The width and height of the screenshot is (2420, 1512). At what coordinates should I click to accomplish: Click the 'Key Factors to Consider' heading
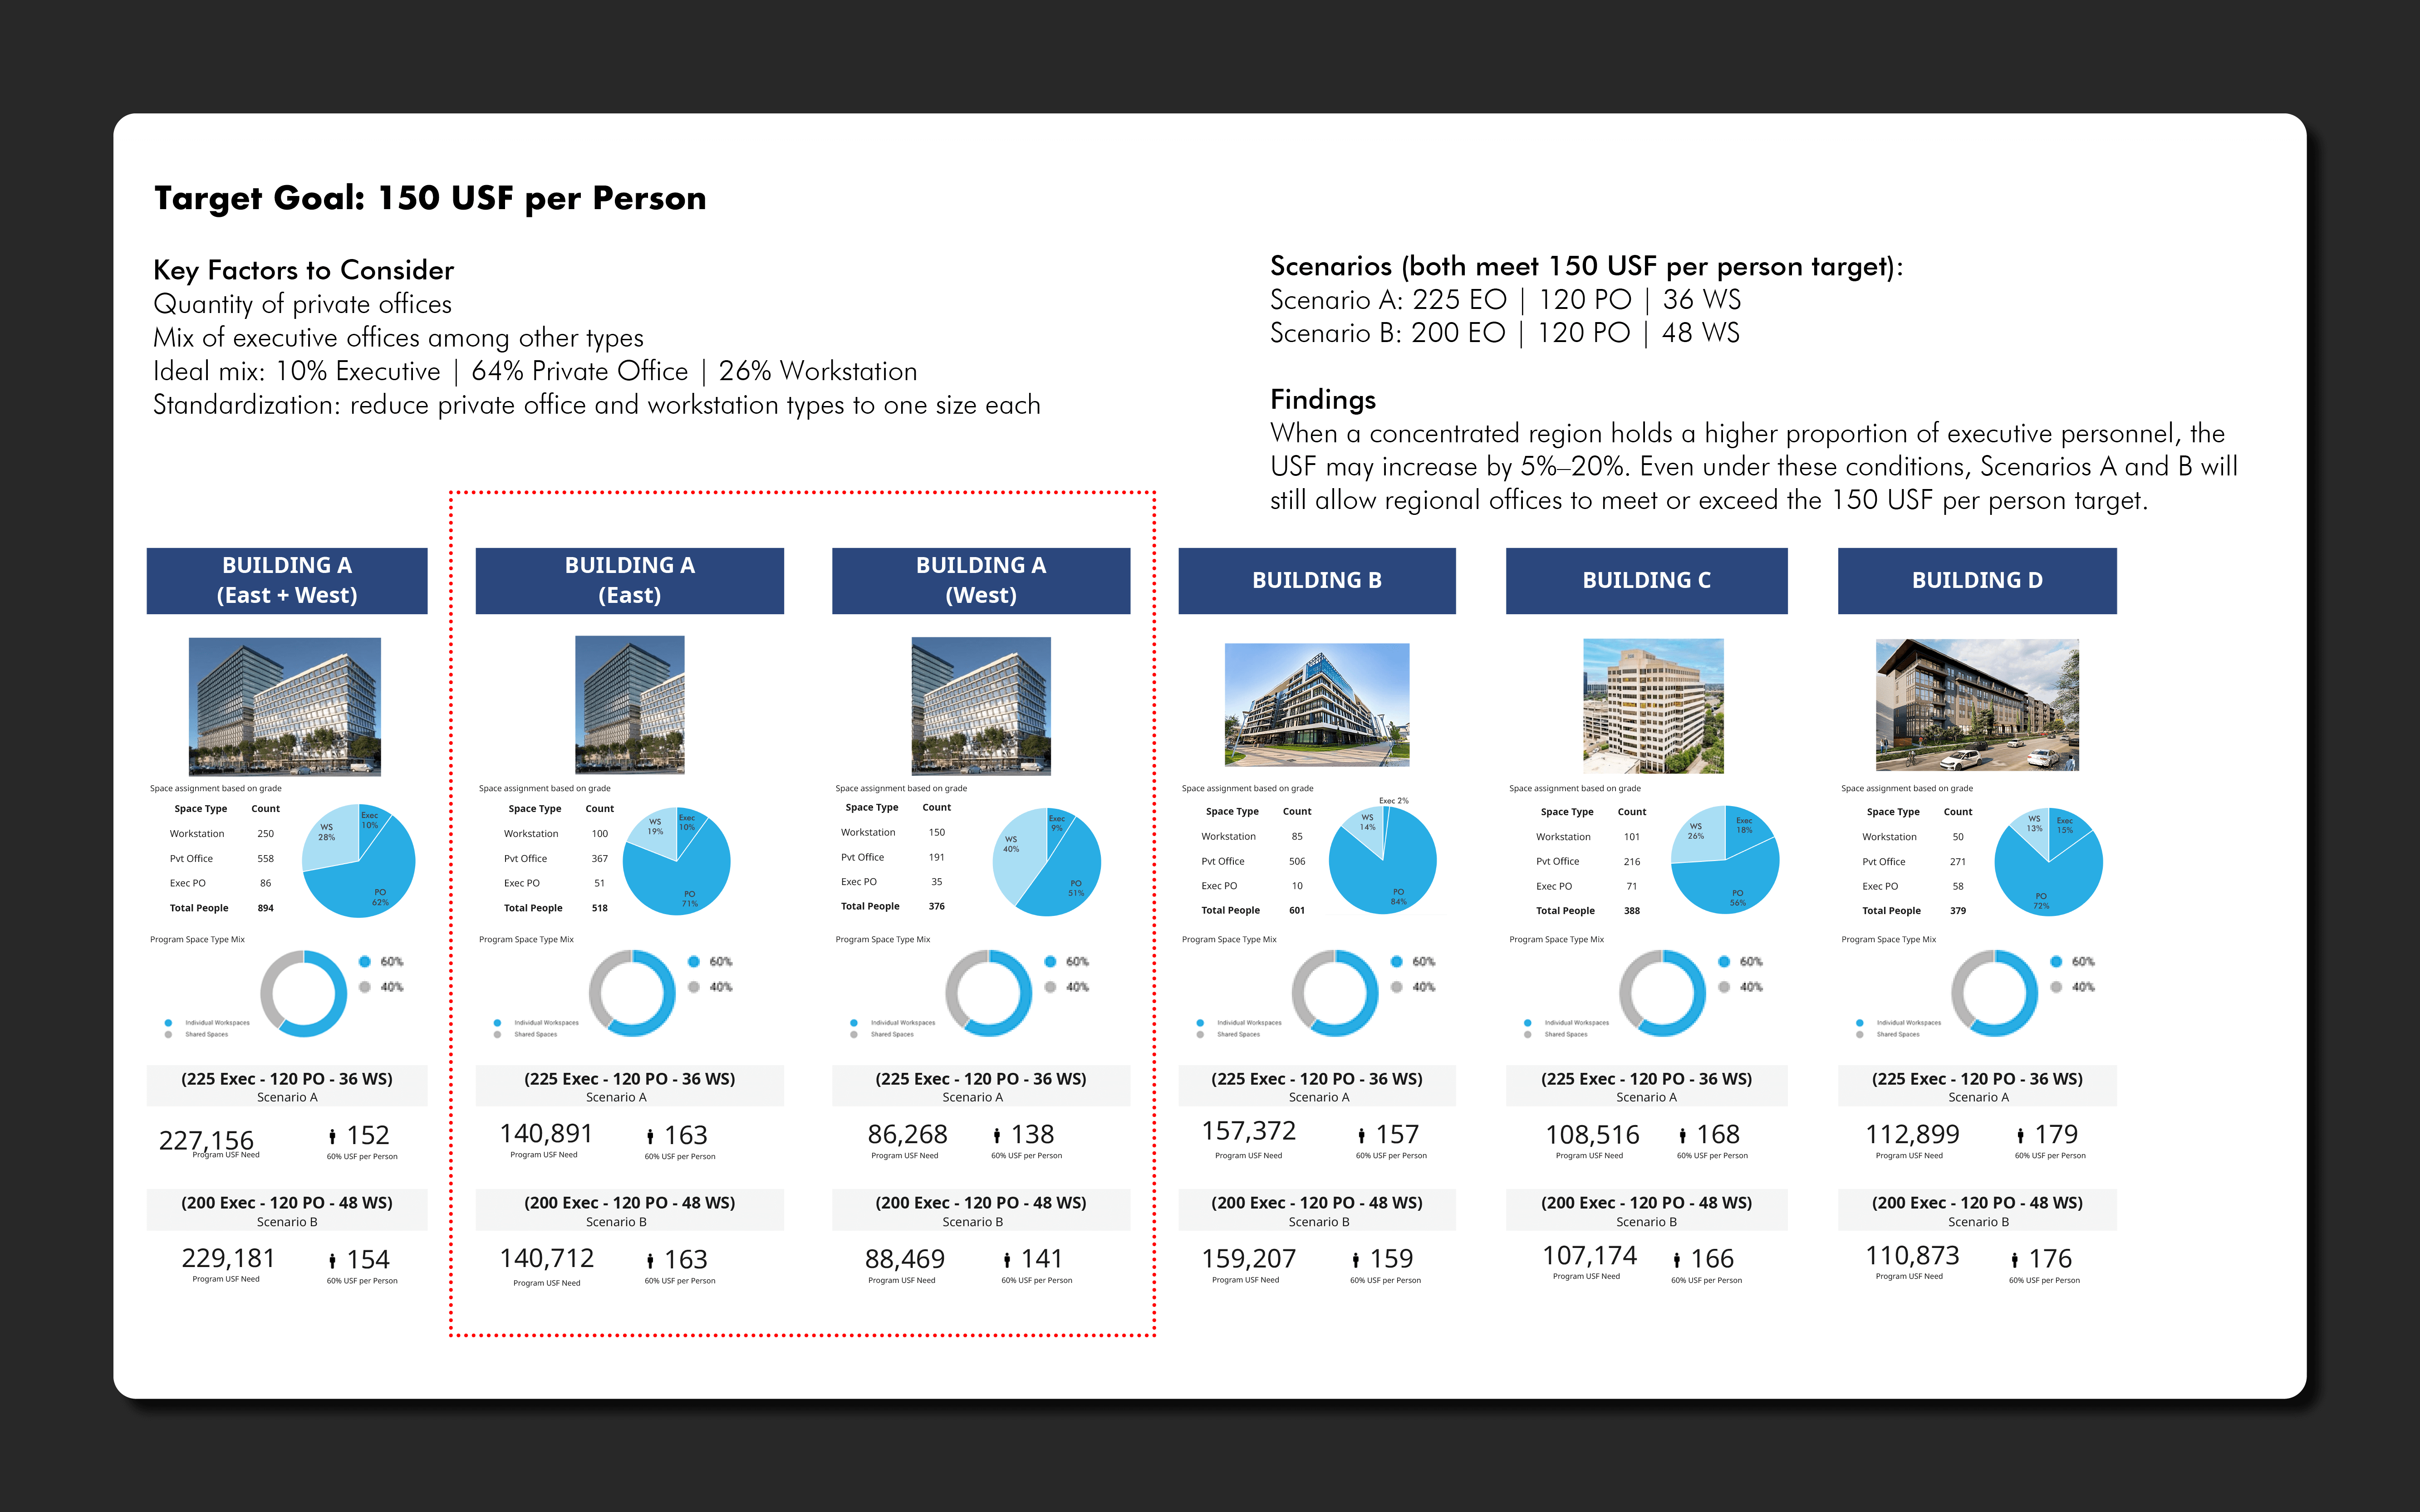point(304,270)
